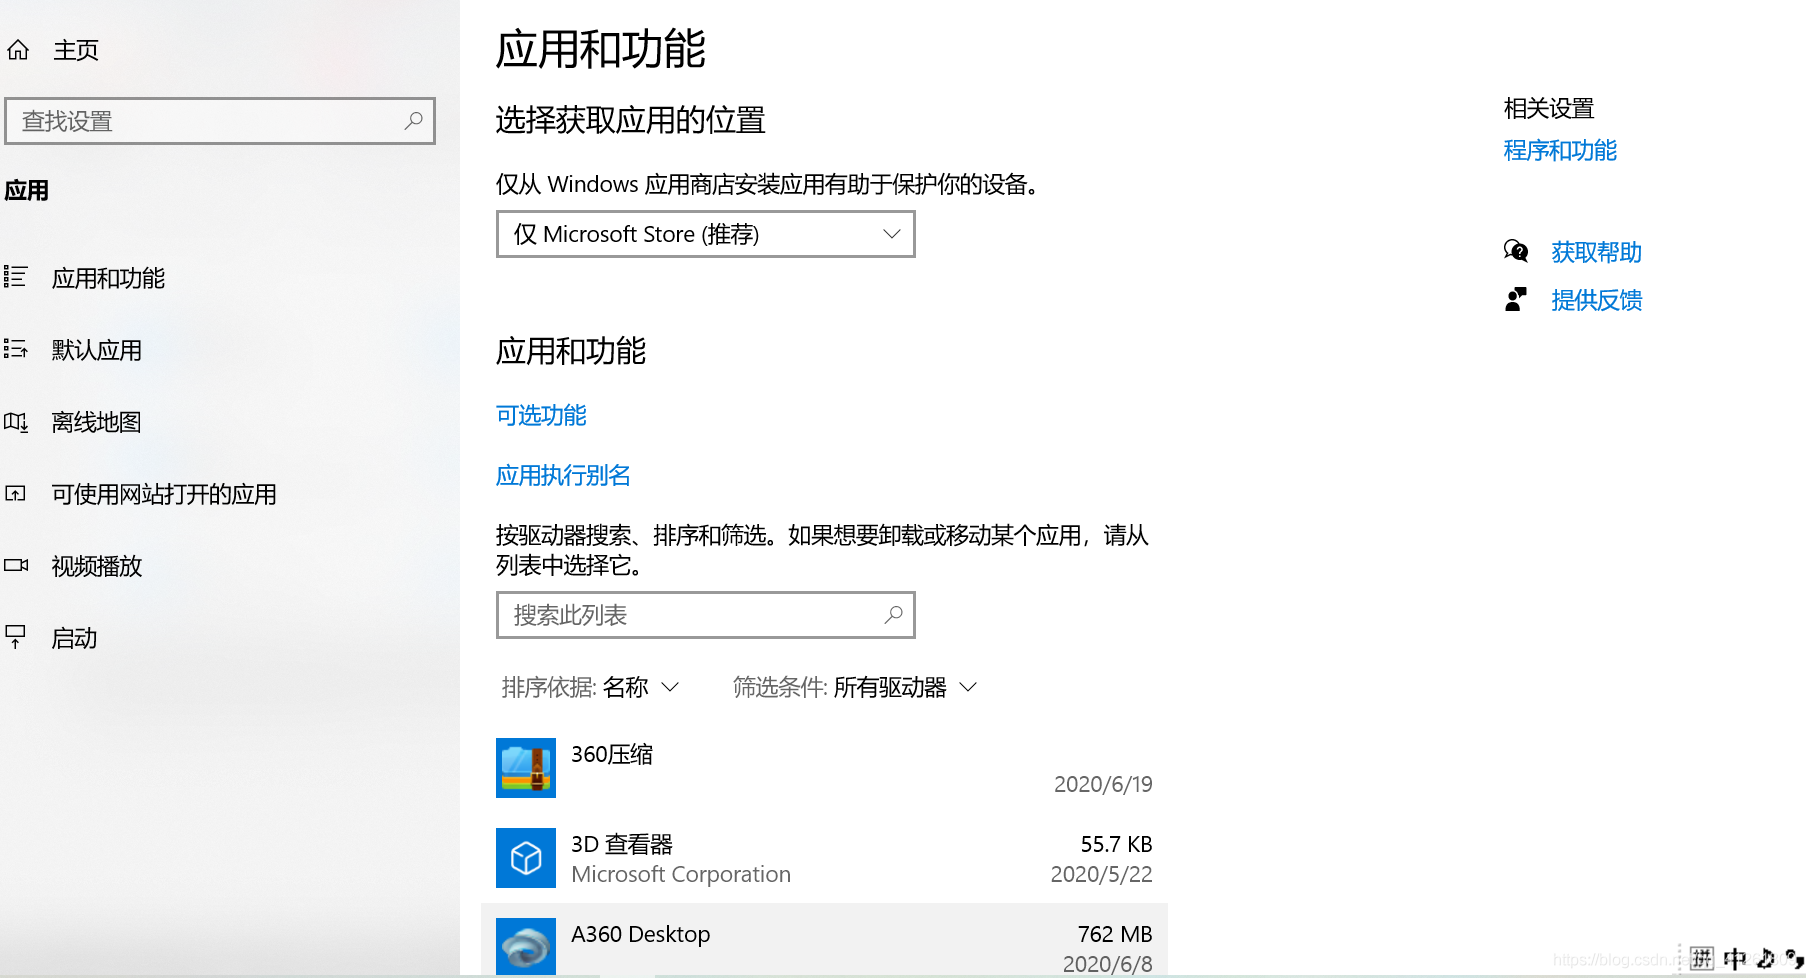Click the 2020/5/22 install date
The width and height of the screenshot is (1806, 978).
tap(1101, 874)
